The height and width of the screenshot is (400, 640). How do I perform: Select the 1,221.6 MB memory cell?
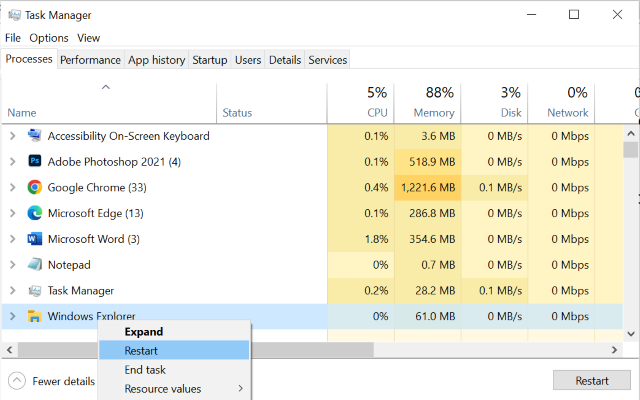pyautogui.click(x=427, y=187)
